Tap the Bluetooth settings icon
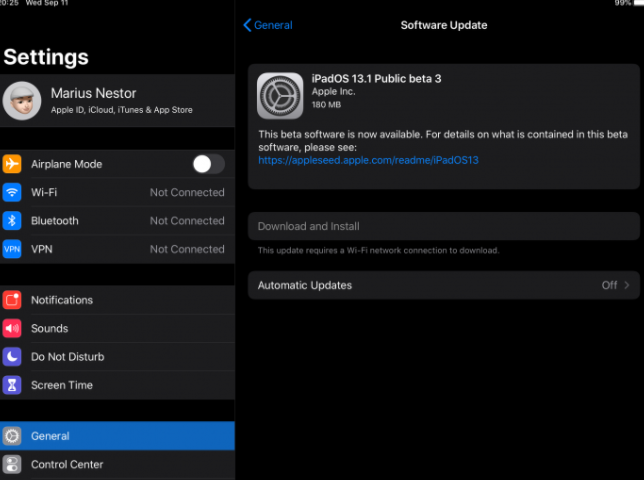Image resolution: width=644 pixels, height=480 pixels. pos(12,221)
